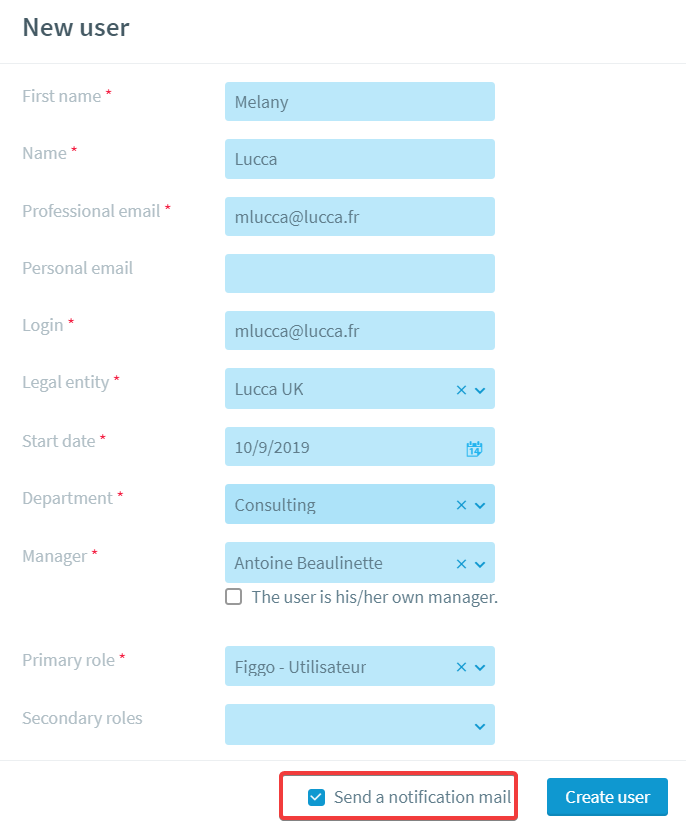This screenshot has width=686, height=830.
Task: Uncheck Send a notification mail
Action: [x=317, y=797]
